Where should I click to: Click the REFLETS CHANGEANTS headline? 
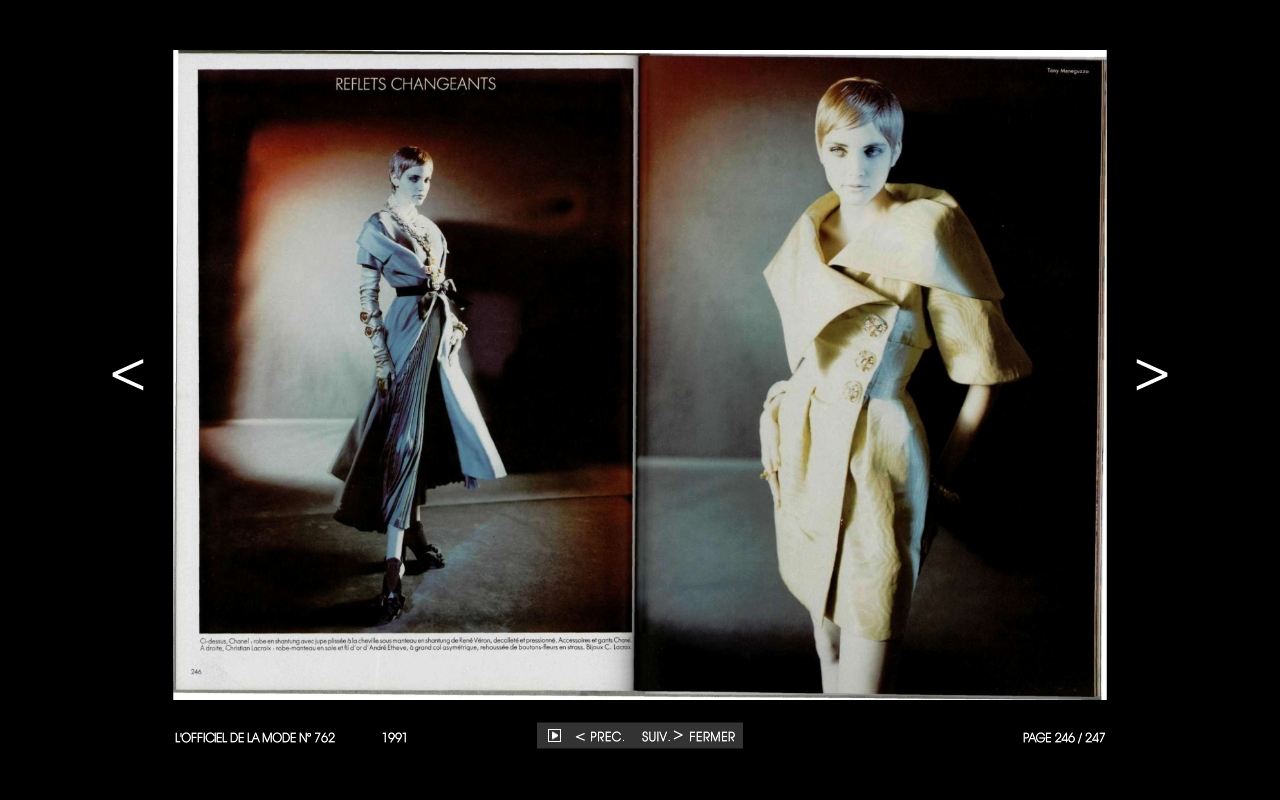pos(415,84)
